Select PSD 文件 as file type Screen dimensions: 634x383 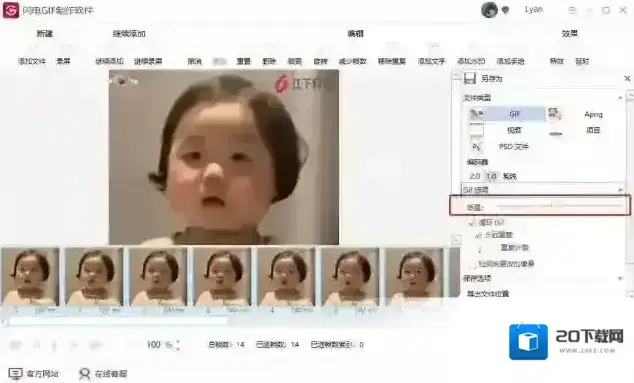(x=514, y=146)
